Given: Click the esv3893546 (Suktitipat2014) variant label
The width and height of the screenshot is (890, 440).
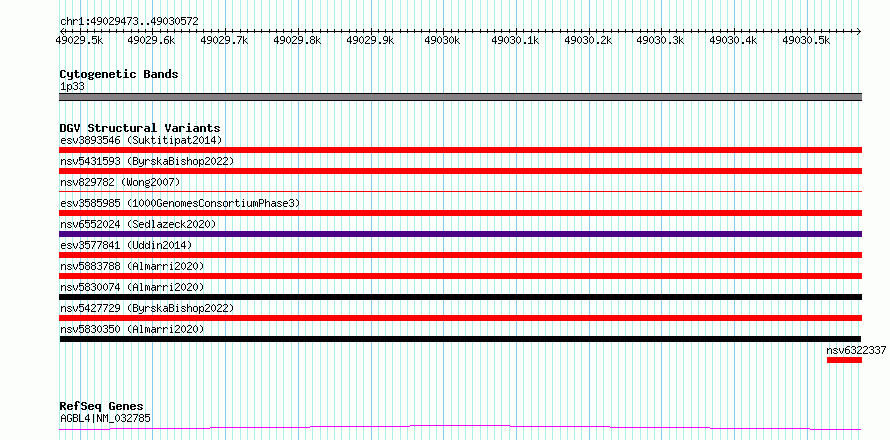Looking at the screenshot, I should pyautogui.click(x=141, y=140).
